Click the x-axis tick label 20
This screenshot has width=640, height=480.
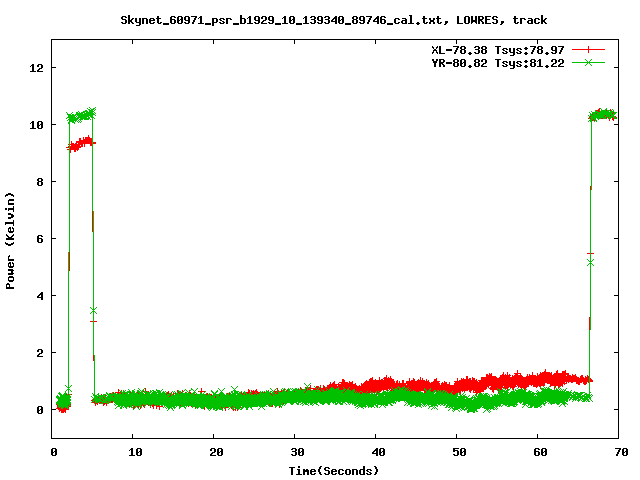pyautogui.click(x=213, y=452)
